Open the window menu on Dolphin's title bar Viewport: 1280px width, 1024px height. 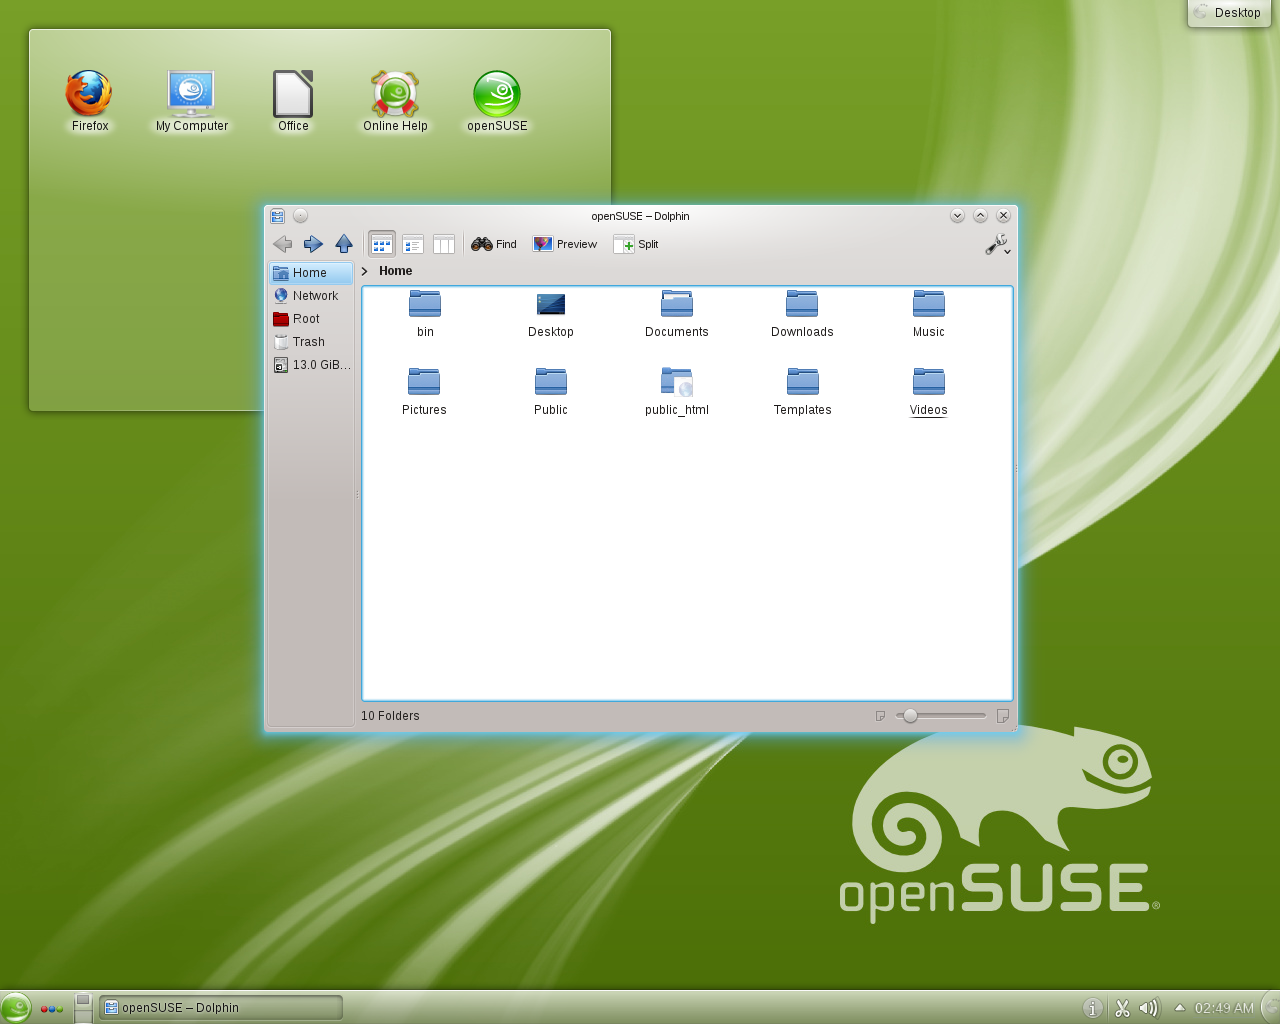click(277, 215)
